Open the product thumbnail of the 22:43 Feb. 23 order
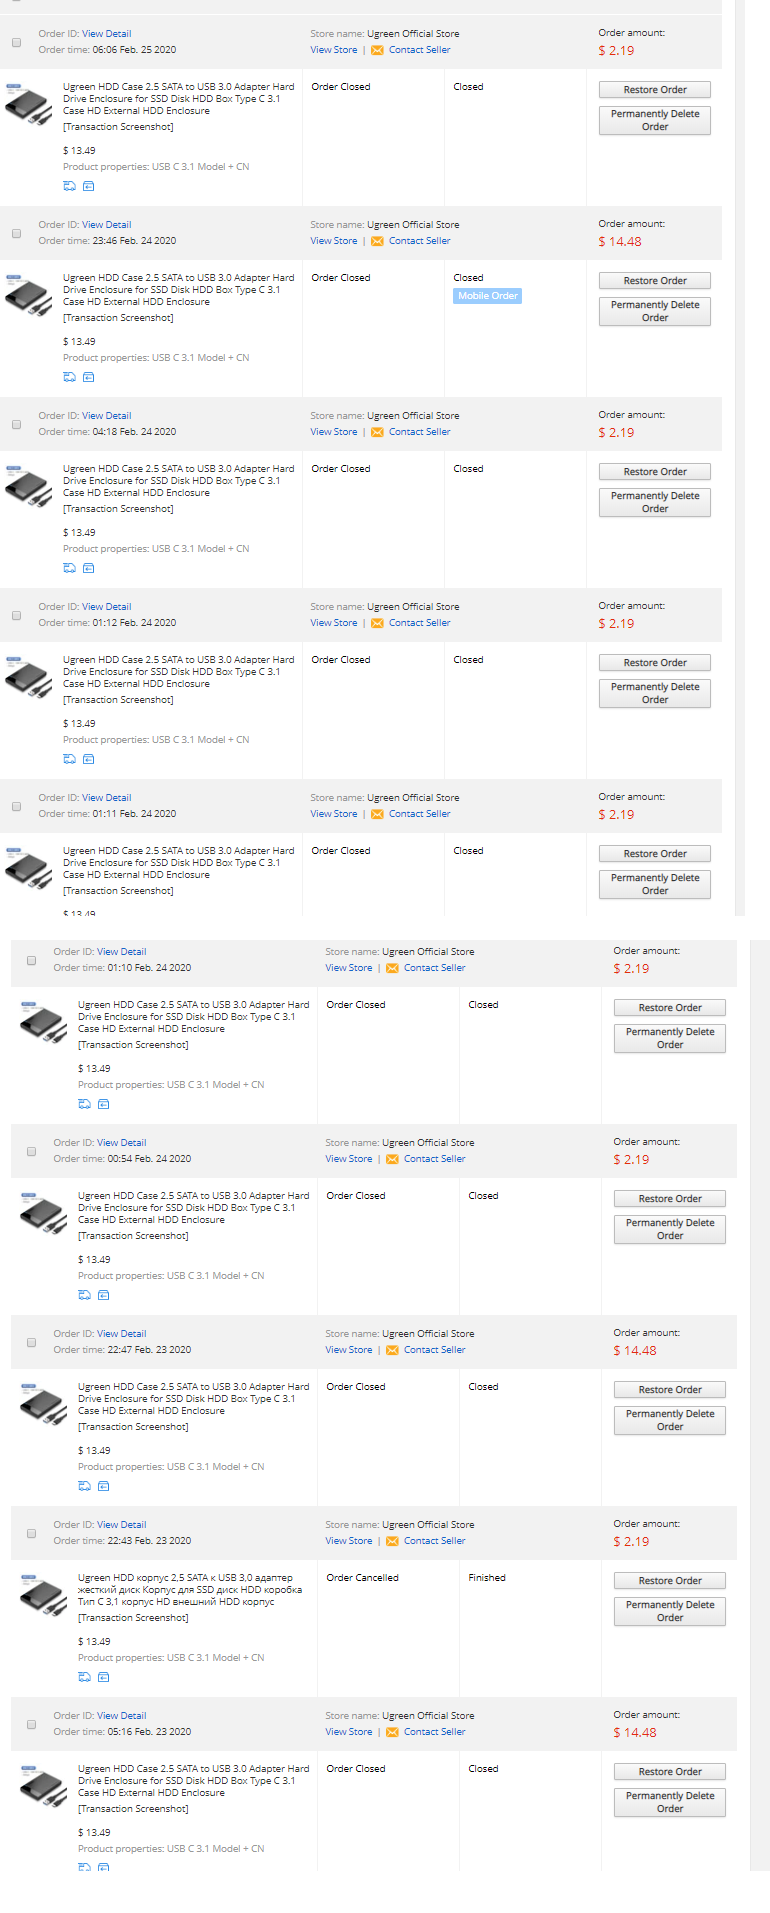The image size is (770, 1913). [x=43, y=1594]
